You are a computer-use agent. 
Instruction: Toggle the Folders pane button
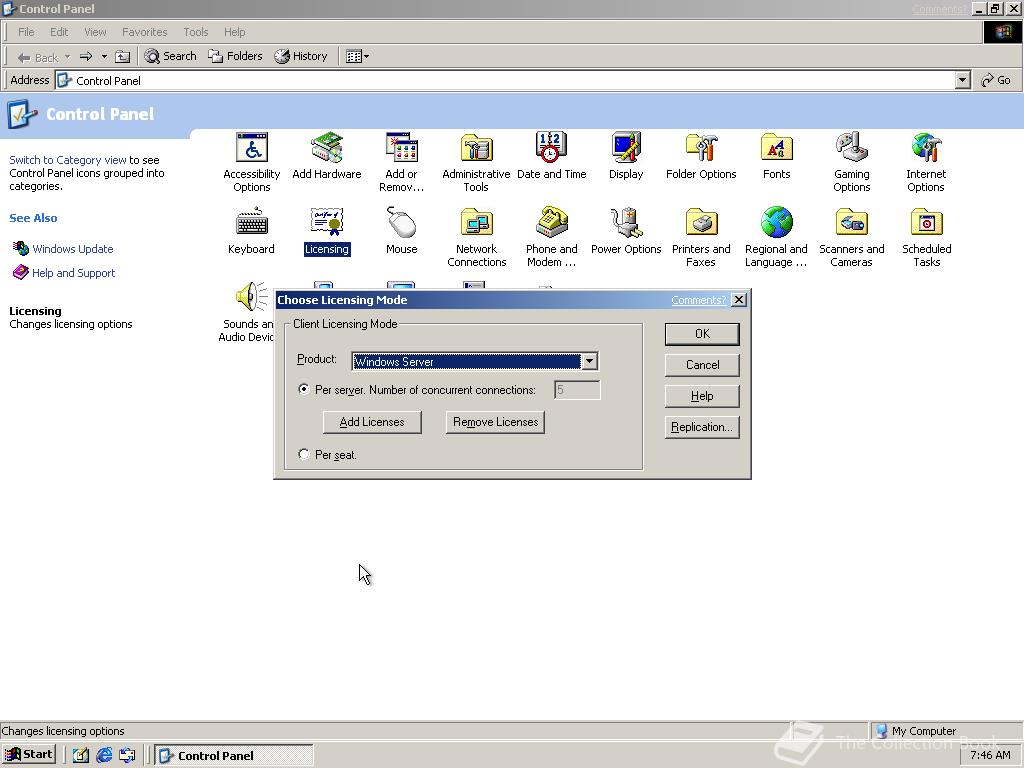[x=235, y=56]
